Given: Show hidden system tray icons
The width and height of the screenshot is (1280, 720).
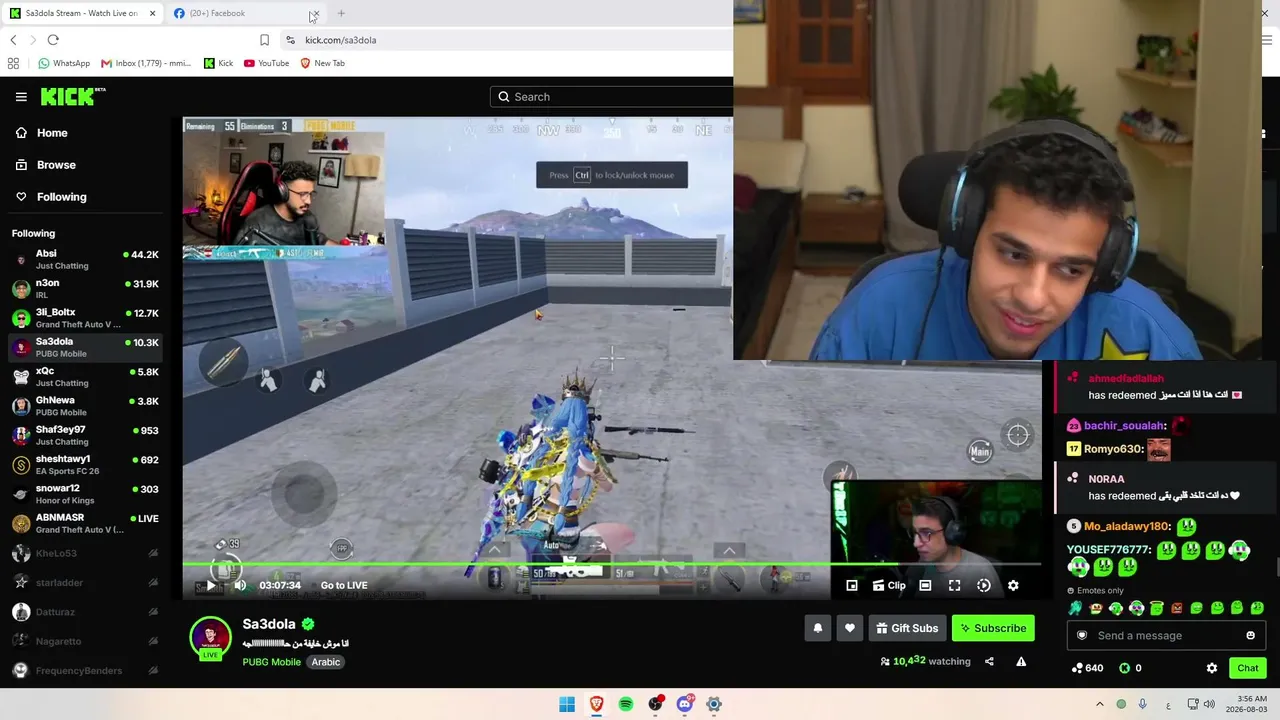Looking at the screenshot, I should [x=1100, y=705].
